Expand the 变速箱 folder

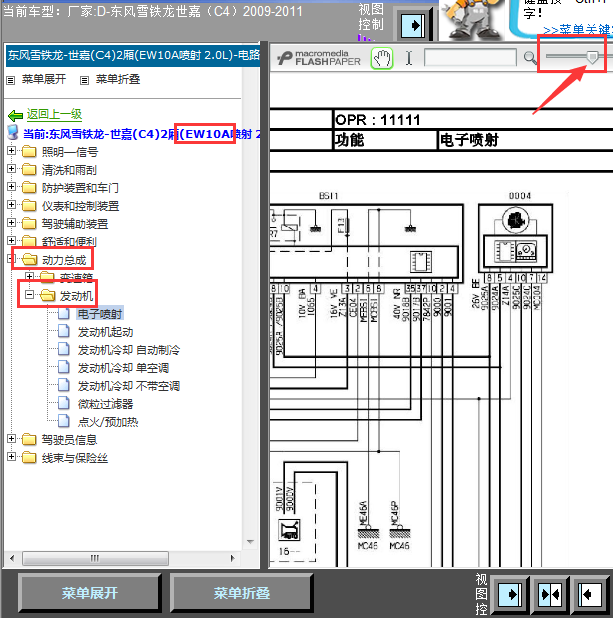[x=29, y=276]
